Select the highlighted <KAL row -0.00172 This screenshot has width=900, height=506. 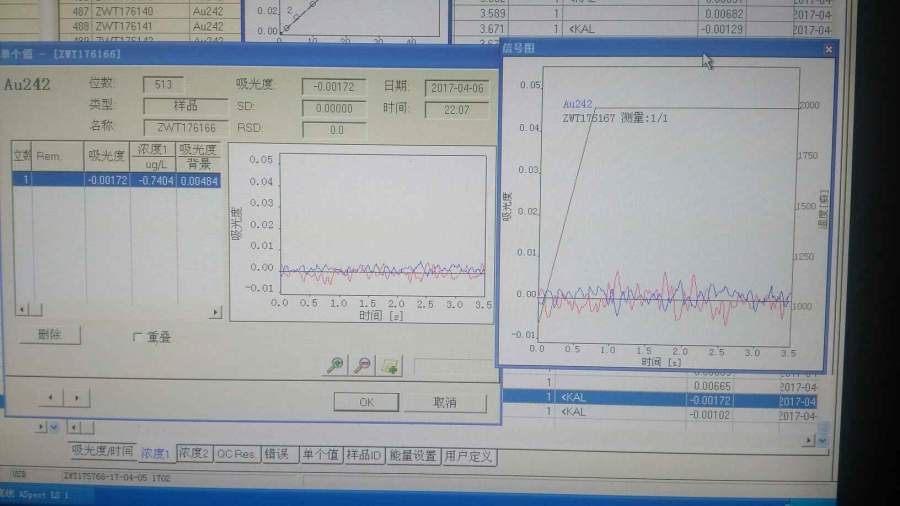pyautogui.click(x=660, y=398)
